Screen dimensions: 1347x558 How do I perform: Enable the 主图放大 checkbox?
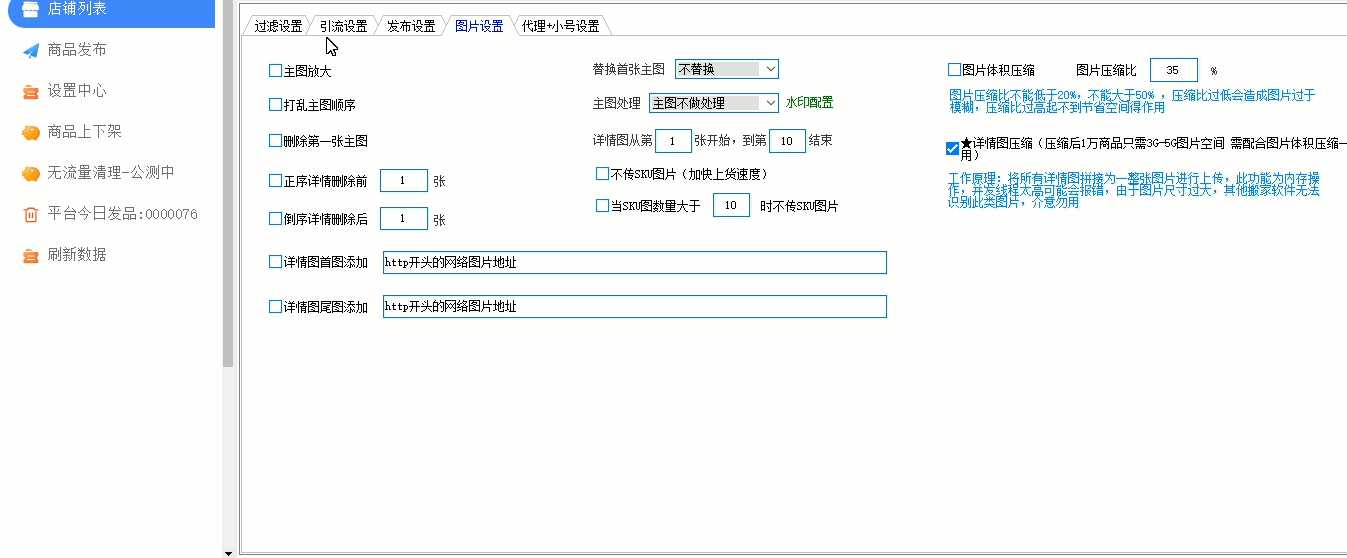tap(275, 71)
